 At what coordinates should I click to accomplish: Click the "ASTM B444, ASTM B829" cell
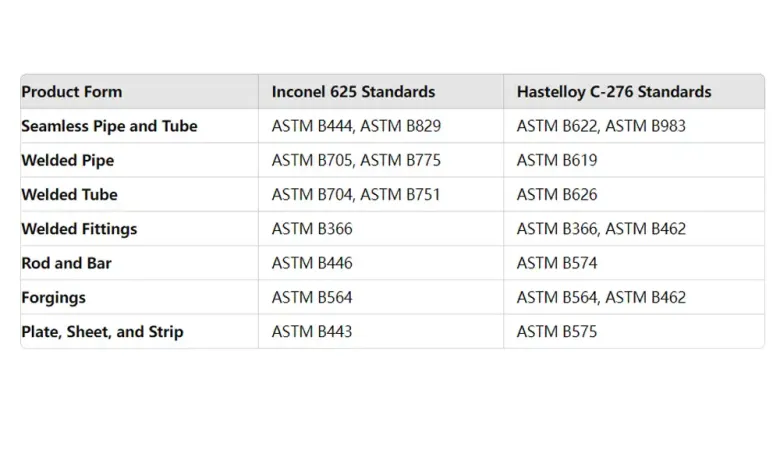click(356, 126)
